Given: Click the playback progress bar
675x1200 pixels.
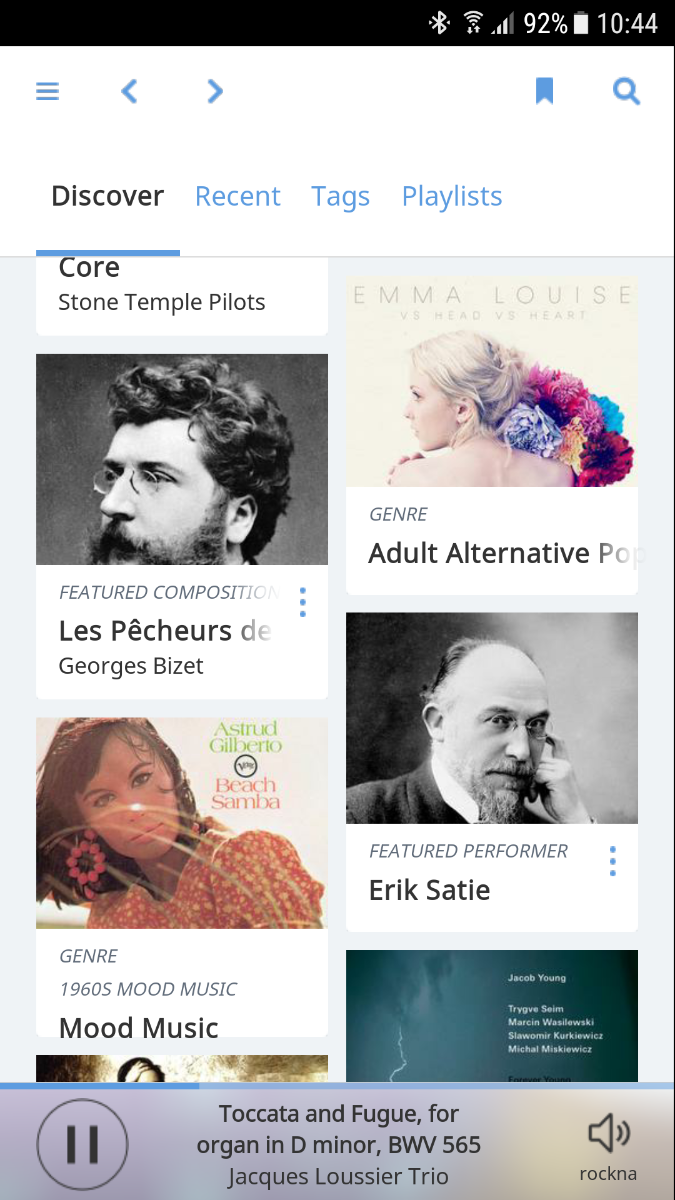Looking at the screenshot, I should 337,1085.
